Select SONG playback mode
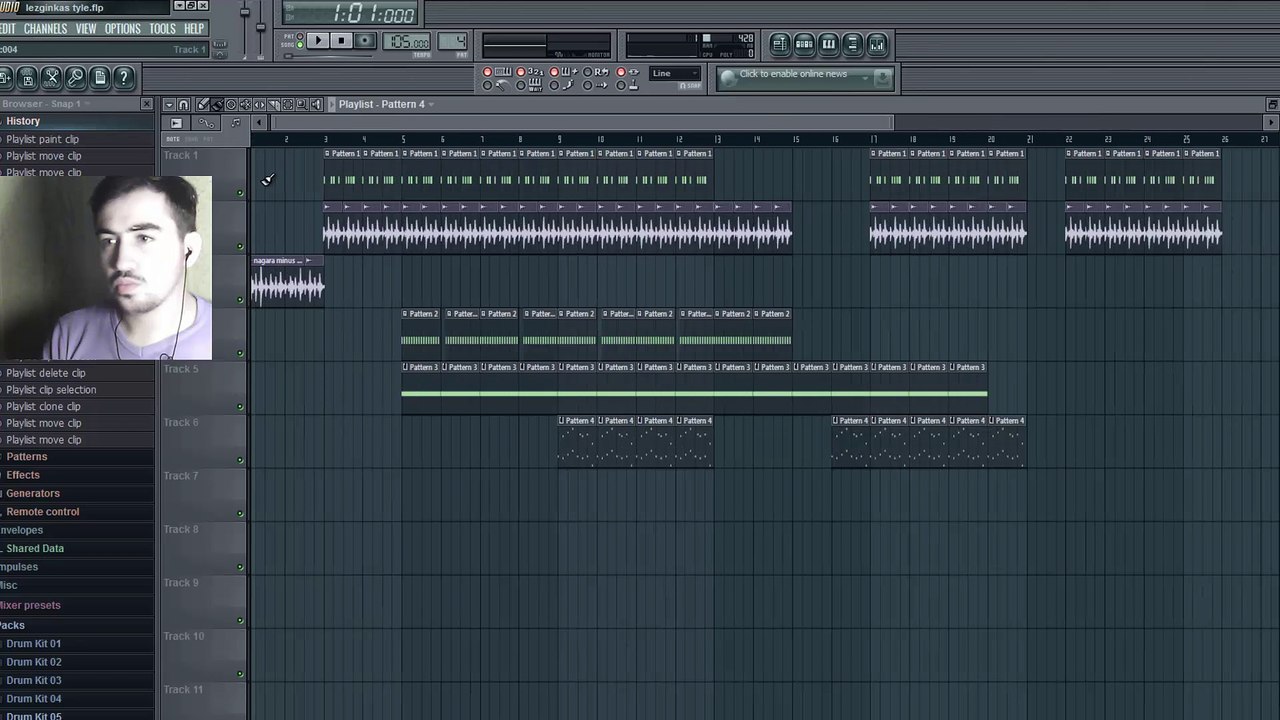Image resolution: width=1280 pixels, height=720 pixels. tap(300, 45)
